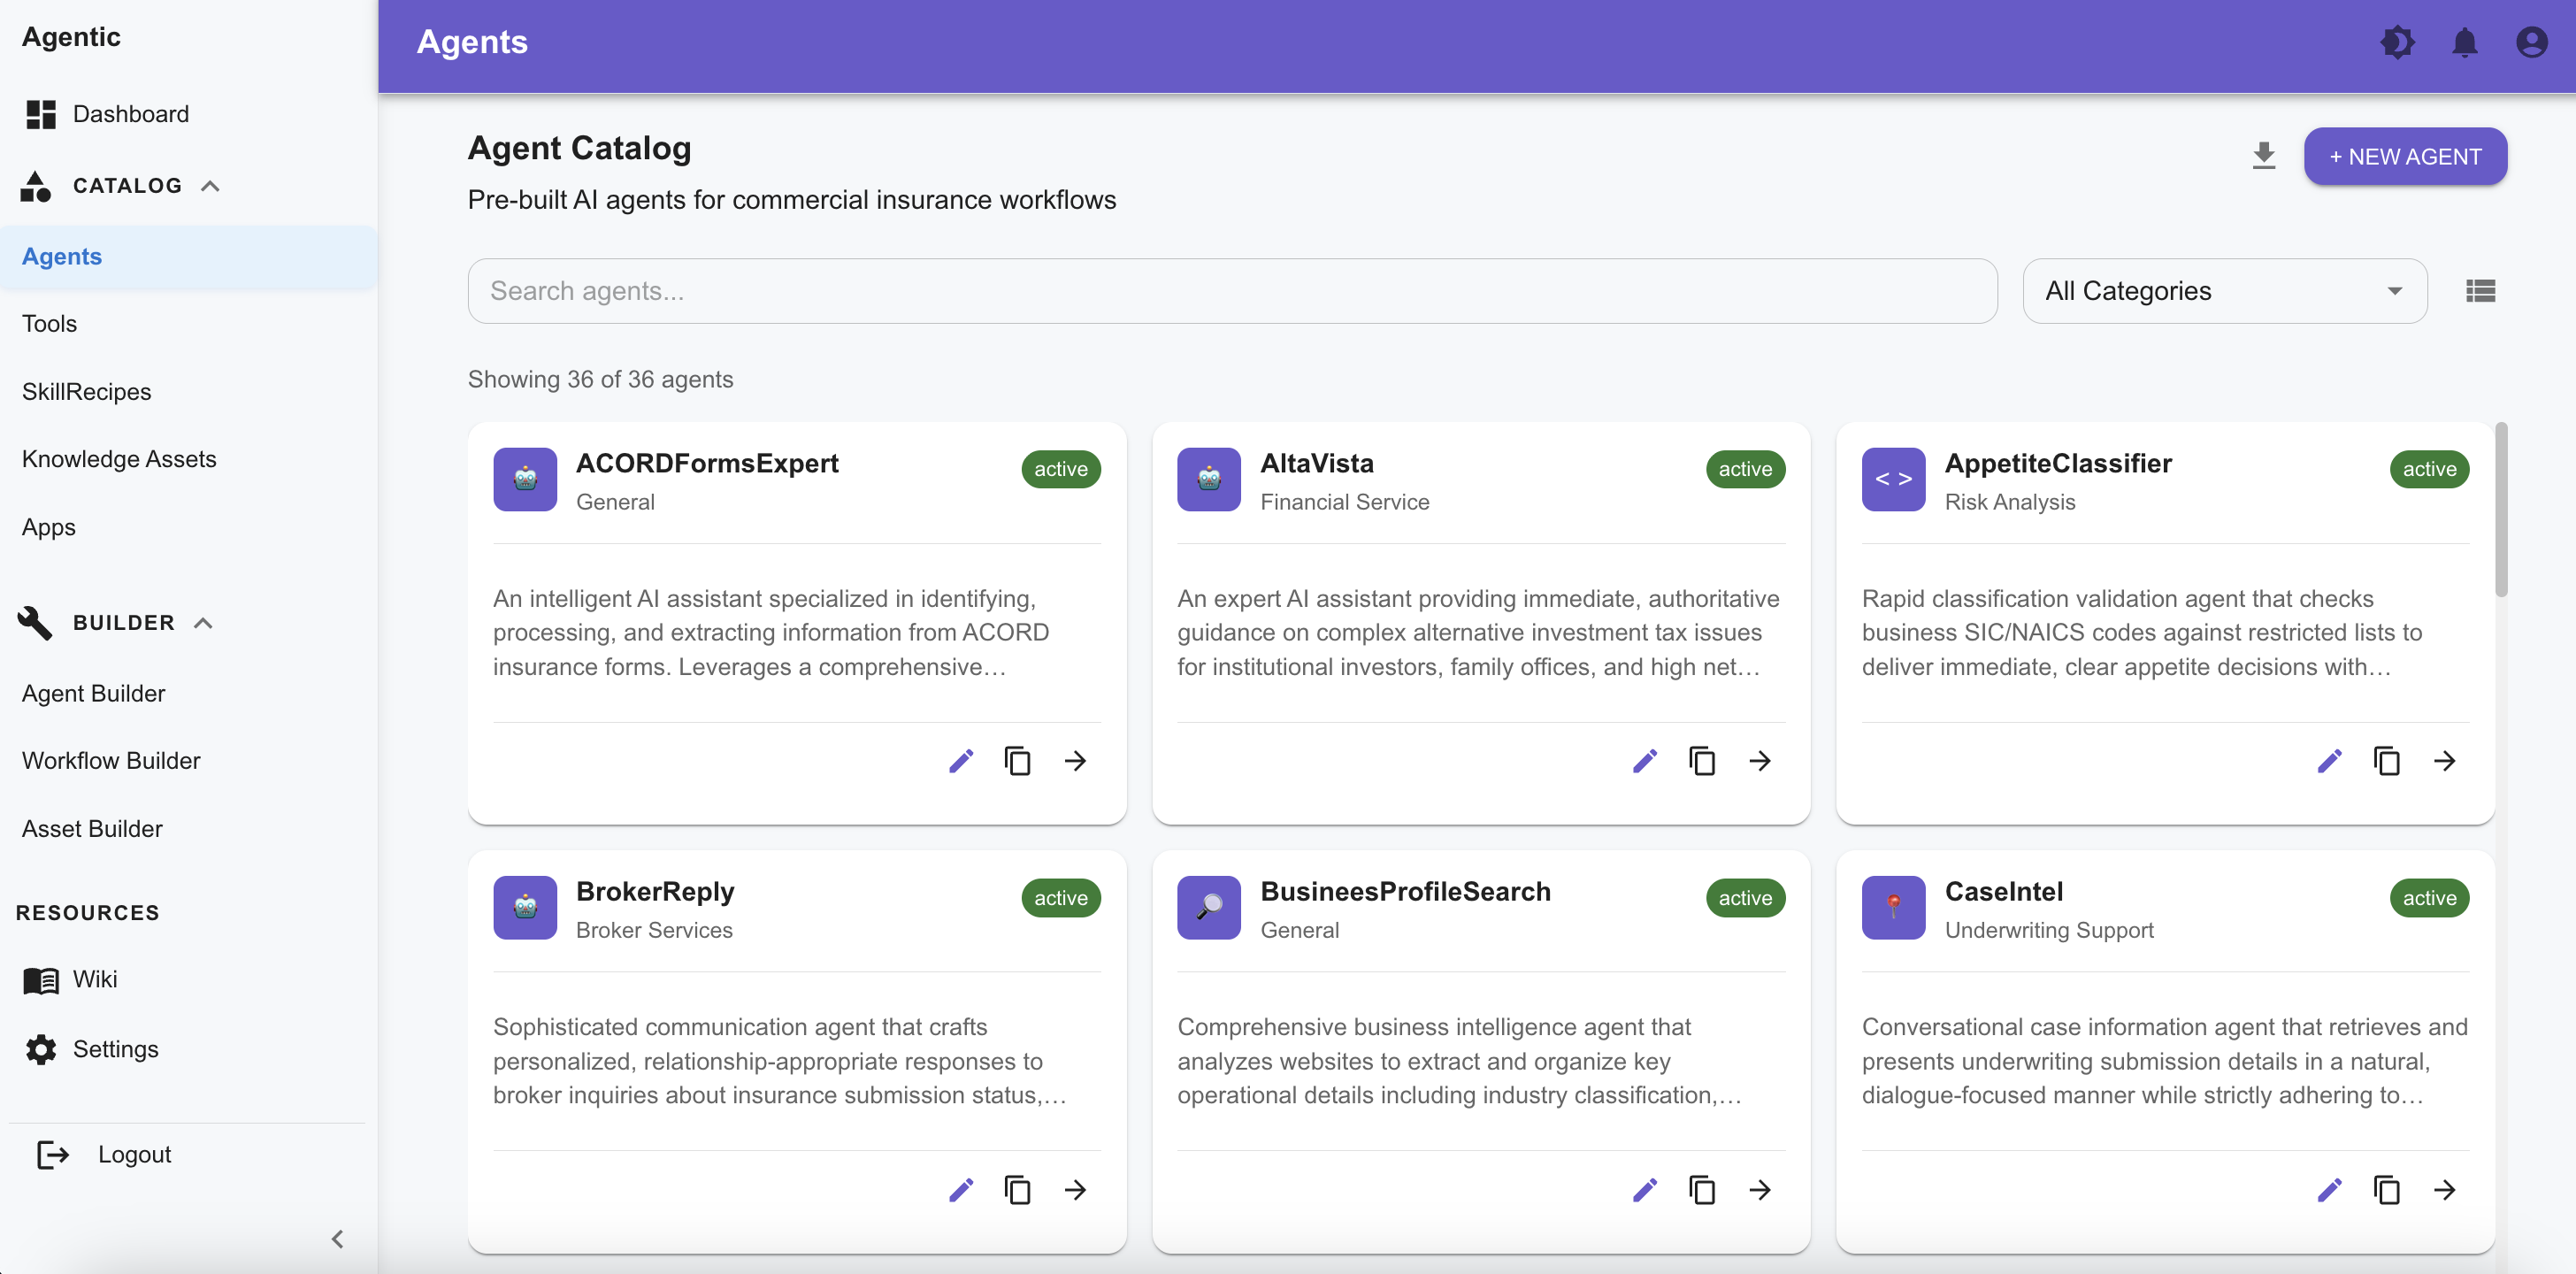Open the All Categories dropdown

coord(2224,291)
